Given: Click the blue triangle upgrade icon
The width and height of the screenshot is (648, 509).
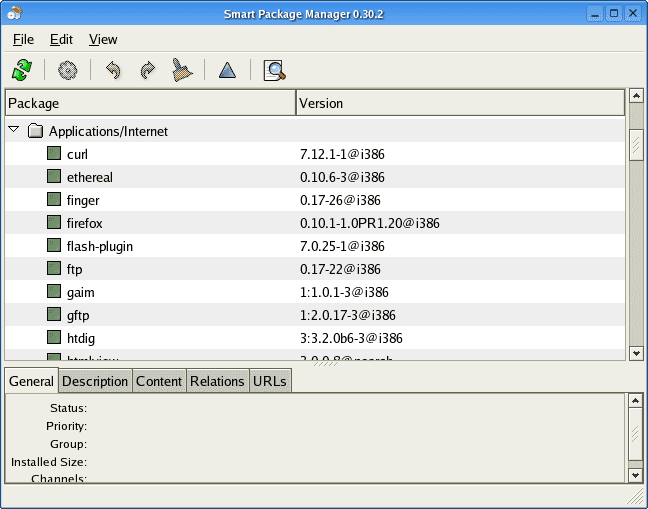Looking at the screenshot, I should (227, 70).
